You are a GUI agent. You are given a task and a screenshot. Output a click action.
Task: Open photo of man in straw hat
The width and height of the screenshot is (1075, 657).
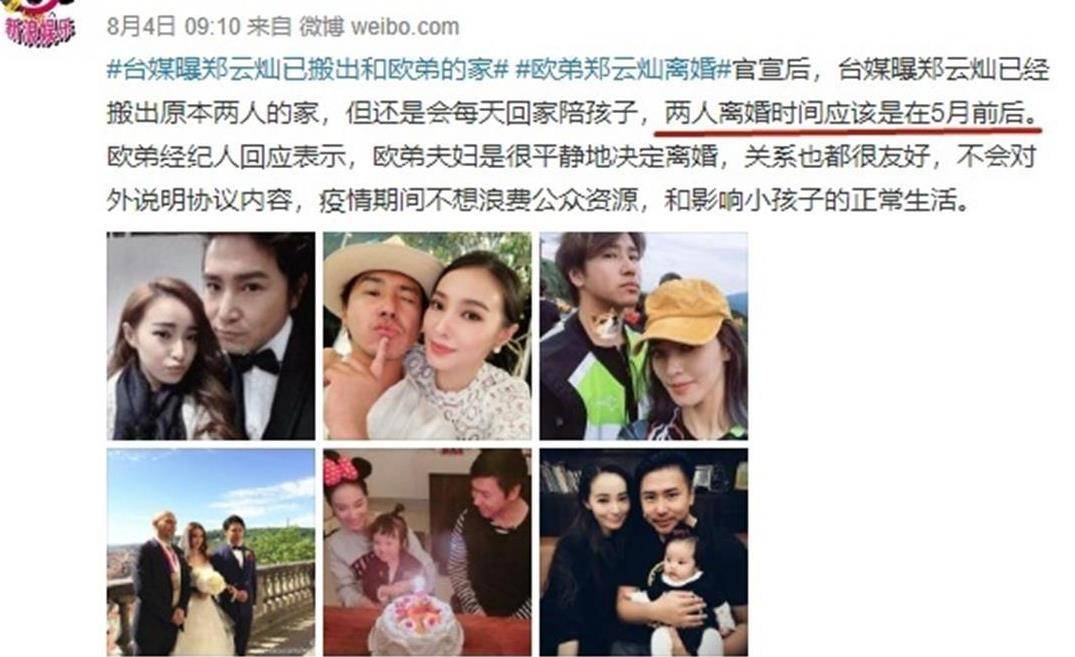(427, 336)
